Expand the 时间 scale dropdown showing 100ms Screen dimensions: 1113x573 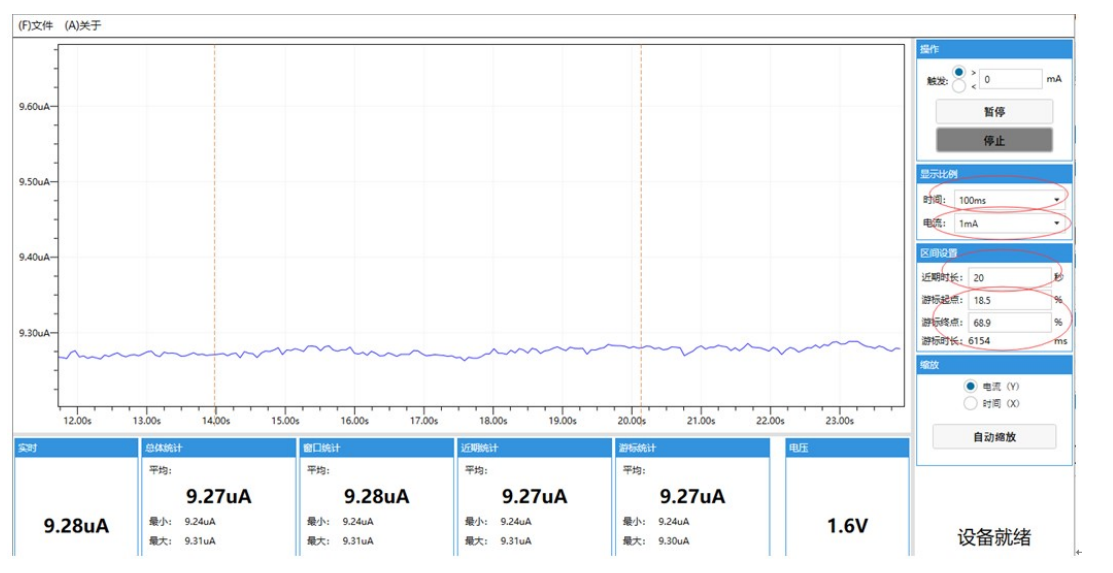pos(1008,200)
